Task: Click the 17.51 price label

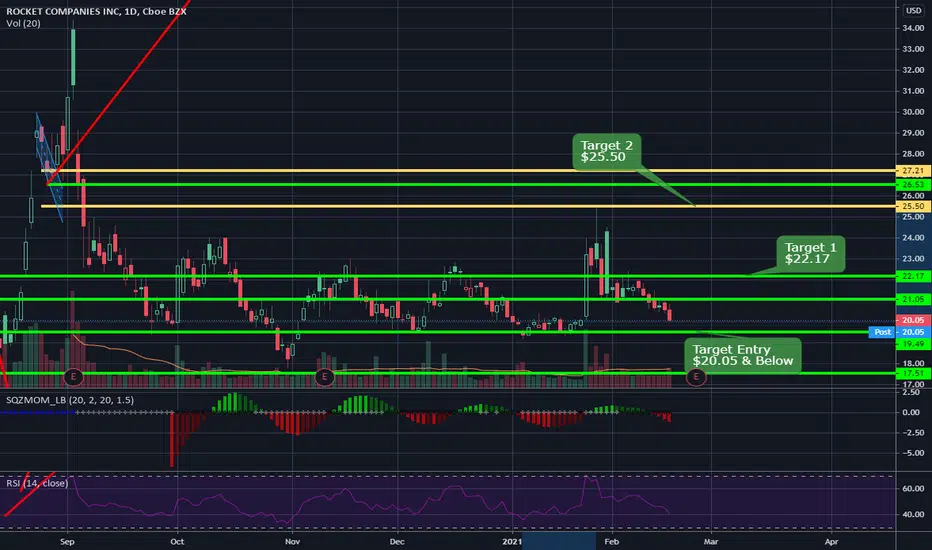Action: pos(913,373)
